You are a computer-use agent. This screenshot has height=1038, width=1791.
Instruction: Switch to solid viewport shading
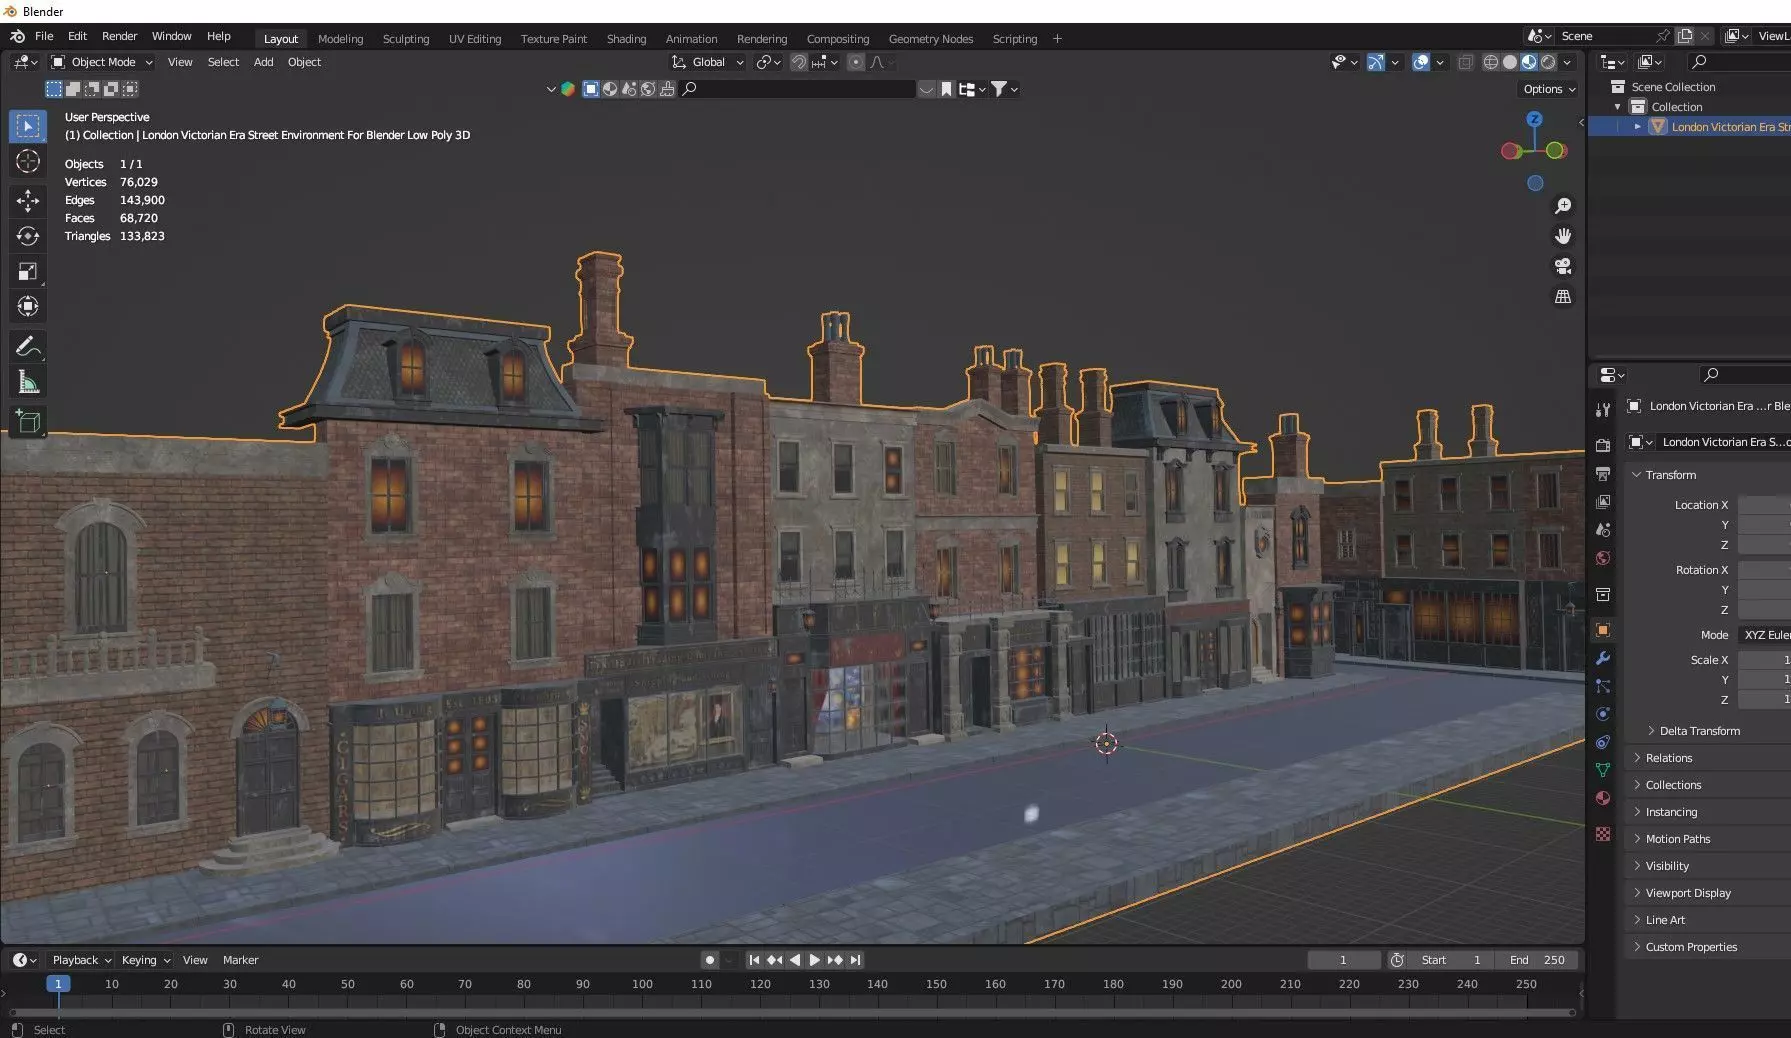click(x=1510, y=62)
